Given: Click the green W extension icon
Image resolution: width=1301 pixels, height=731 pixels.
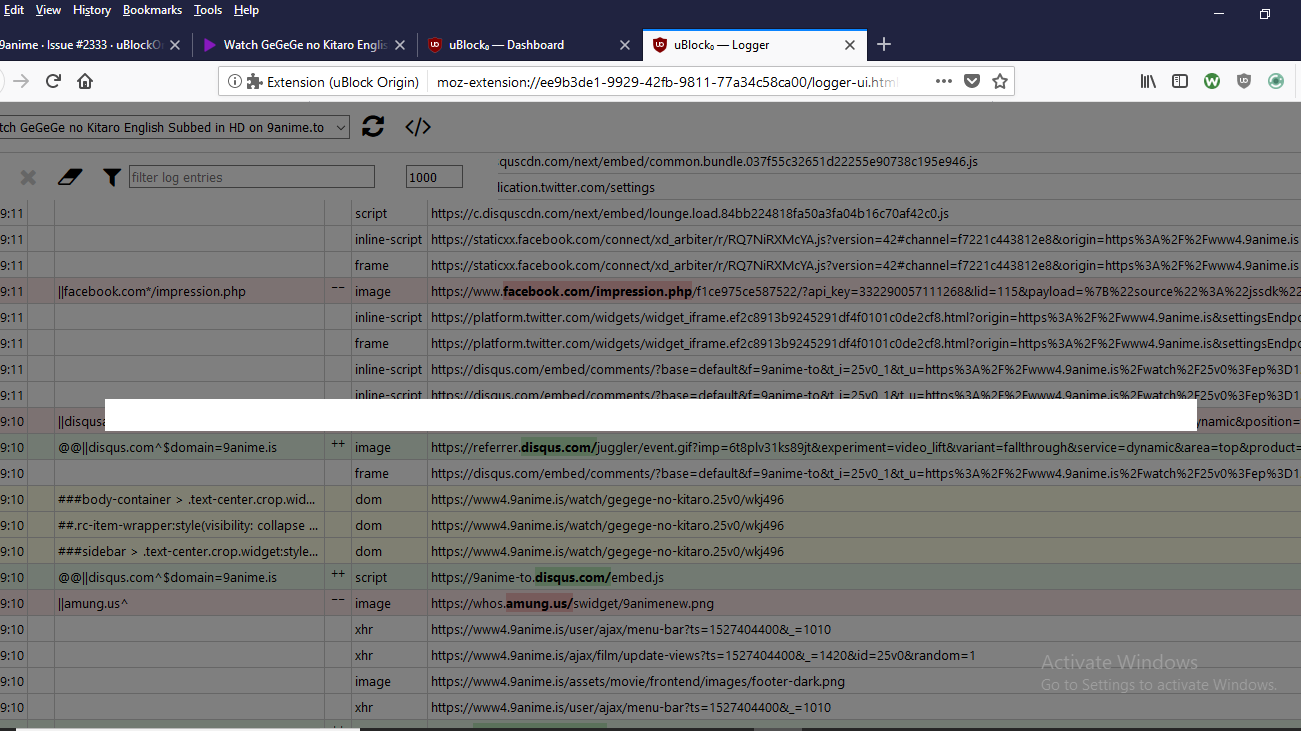Looking at the screenshot, I should pos(1212,81).
